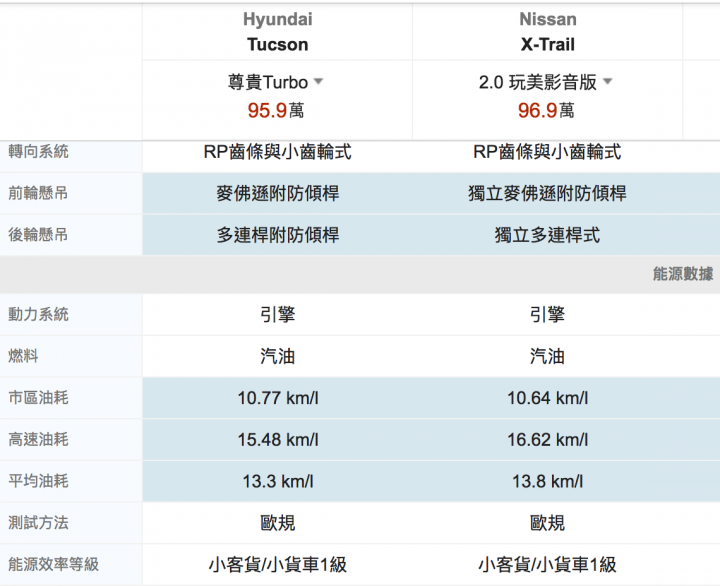Select the 動力系統 row label
The height and width of the screenshot is (586, 720).
pos(39,314)
